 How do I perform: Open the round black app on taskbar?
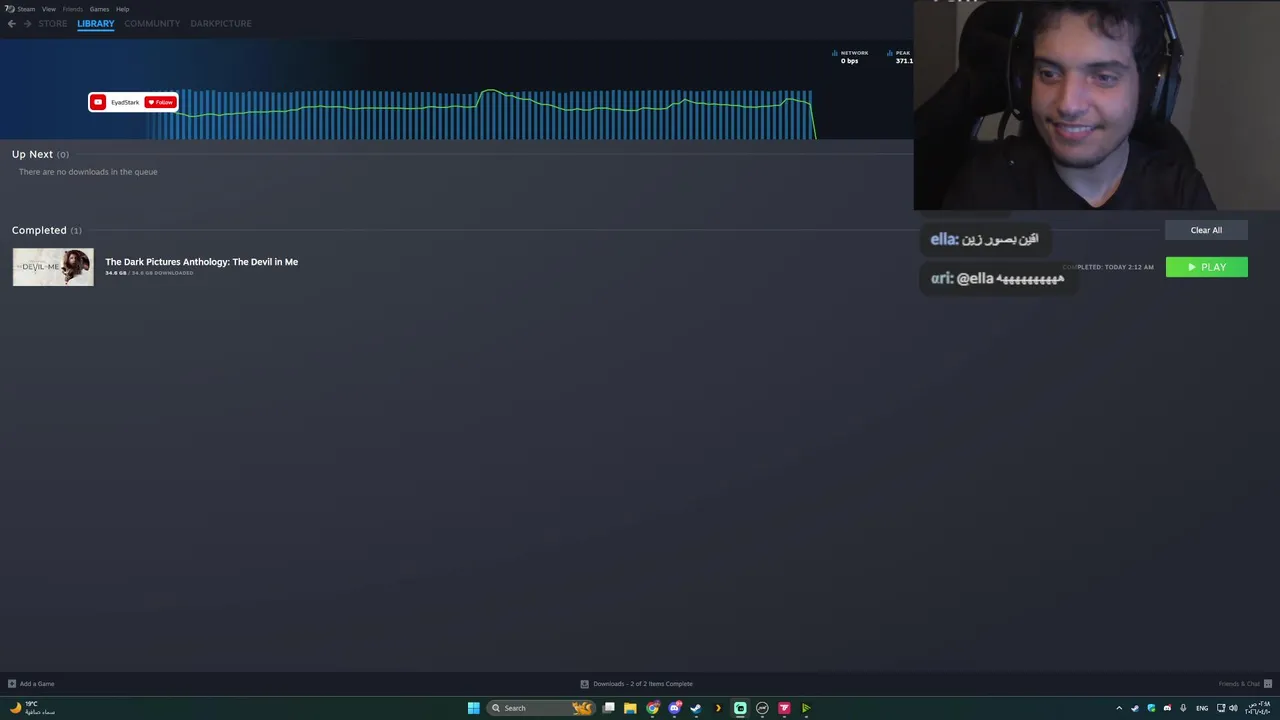coord(762,708)
